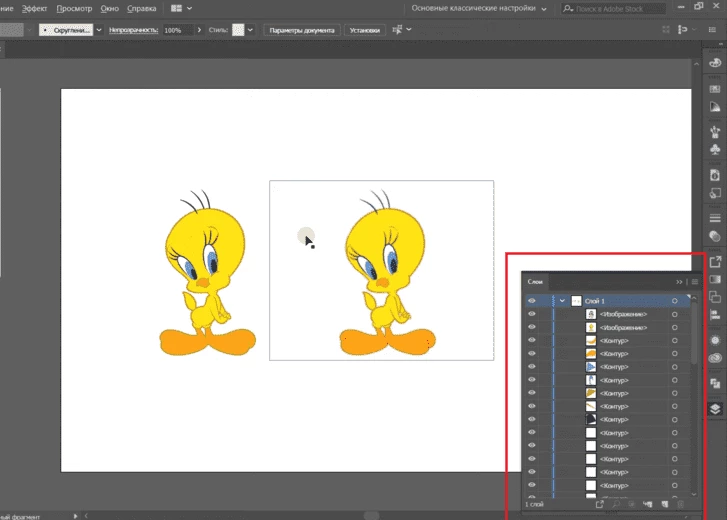Open the Brushes panel icon
Image resolution: width=727 pixels, height=520 pixels.
tap(715, 132)
